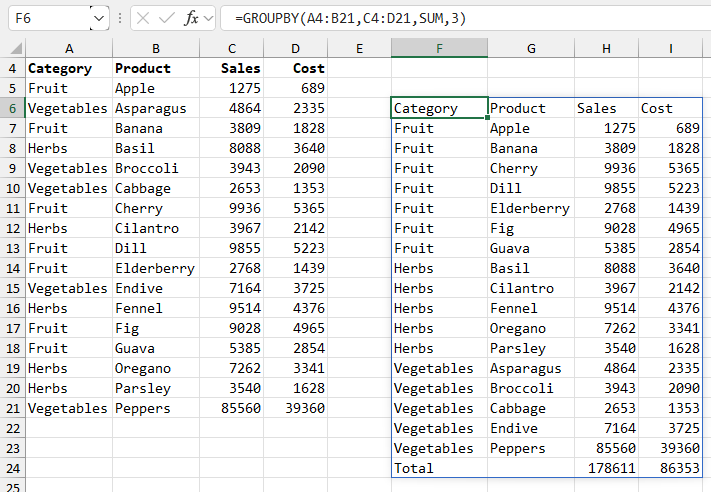This screenshot has height=492, width=711.
Task: Click Cost value 39360 in column D
Action: (x=296, y=408)
